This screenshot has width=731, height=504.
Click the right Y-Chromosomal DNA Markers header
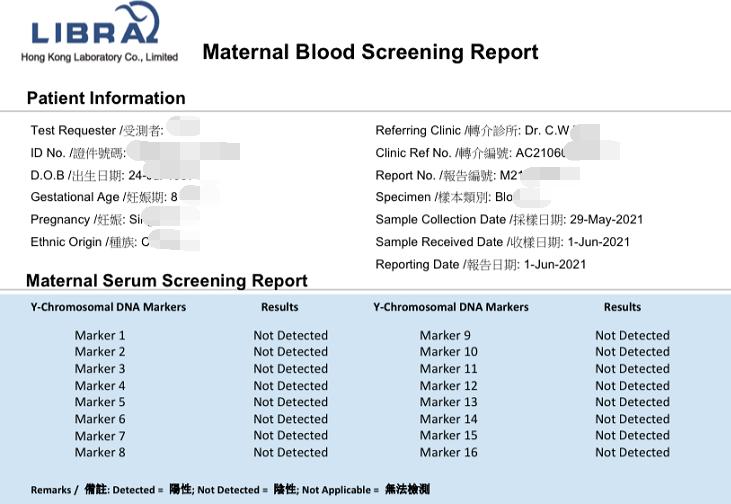451,307
